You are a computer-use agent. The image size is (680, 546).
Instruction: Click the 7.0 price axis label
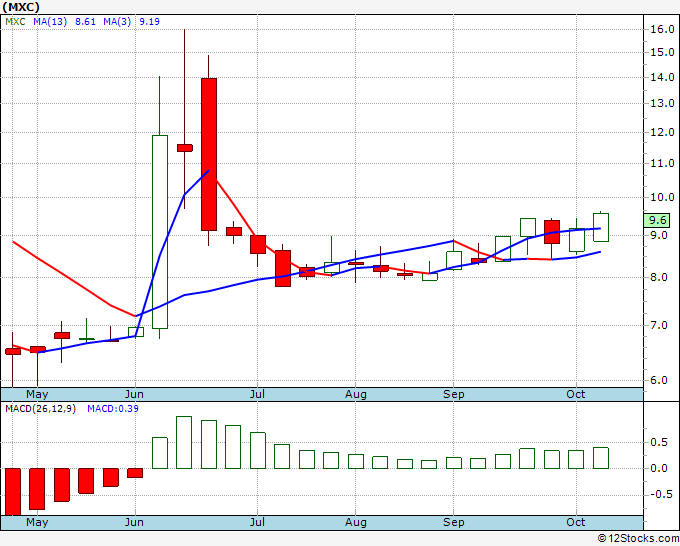pyautogui.click(x=658, y=325)
